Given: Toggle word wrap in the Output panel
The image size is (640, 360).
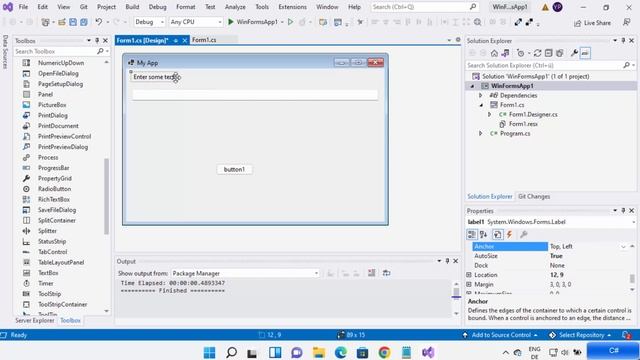Looking at the screenshot, I should click(x=386, y=273).
